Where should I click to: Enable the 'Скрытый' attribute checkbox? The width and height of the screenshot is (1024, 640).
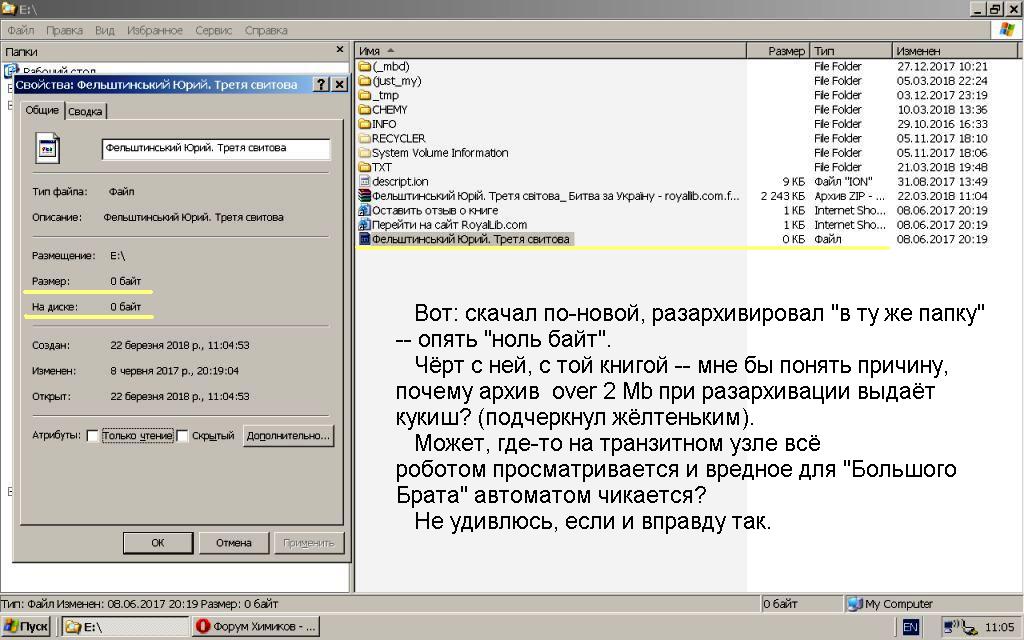coord(183,436)
